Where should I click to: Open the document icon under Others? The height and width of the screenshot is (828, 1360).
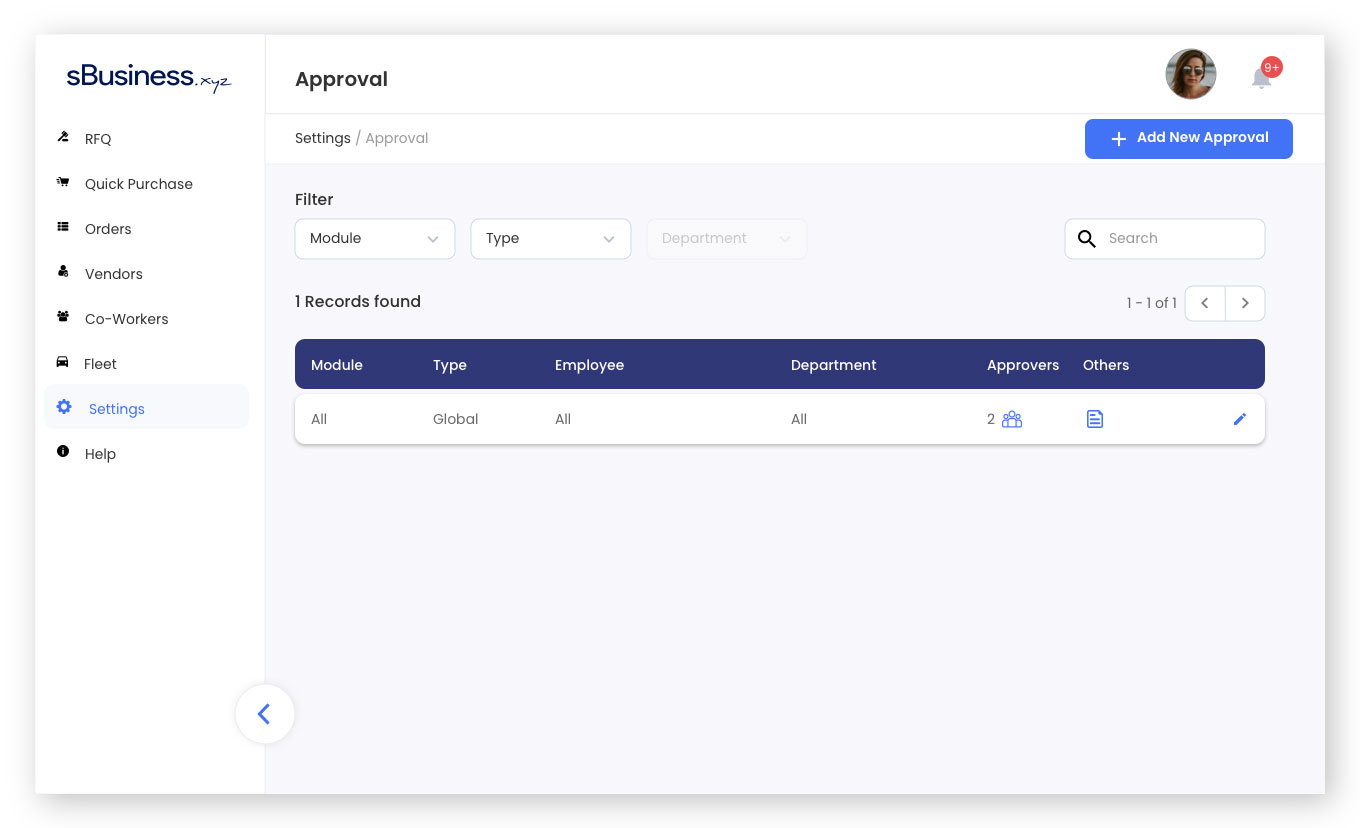1094,419
